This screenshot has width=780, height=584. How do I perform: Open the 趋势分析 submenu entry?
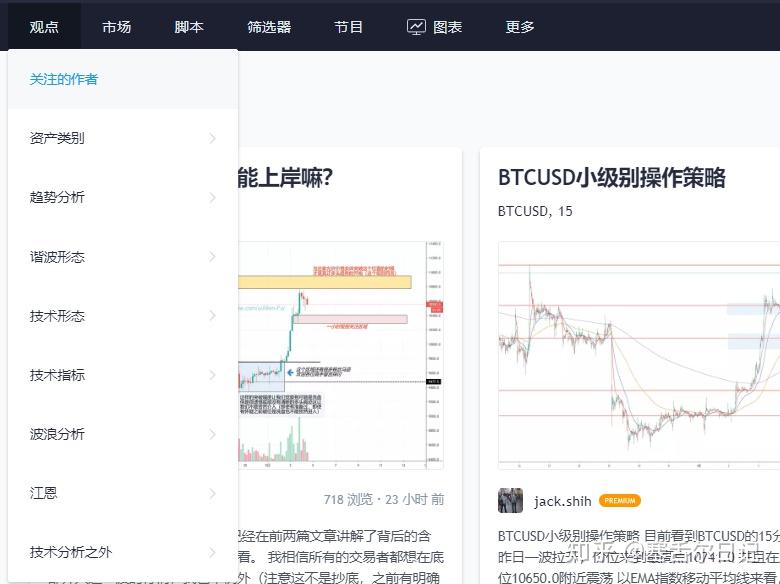pyautogui.click(x=123, y=197)
